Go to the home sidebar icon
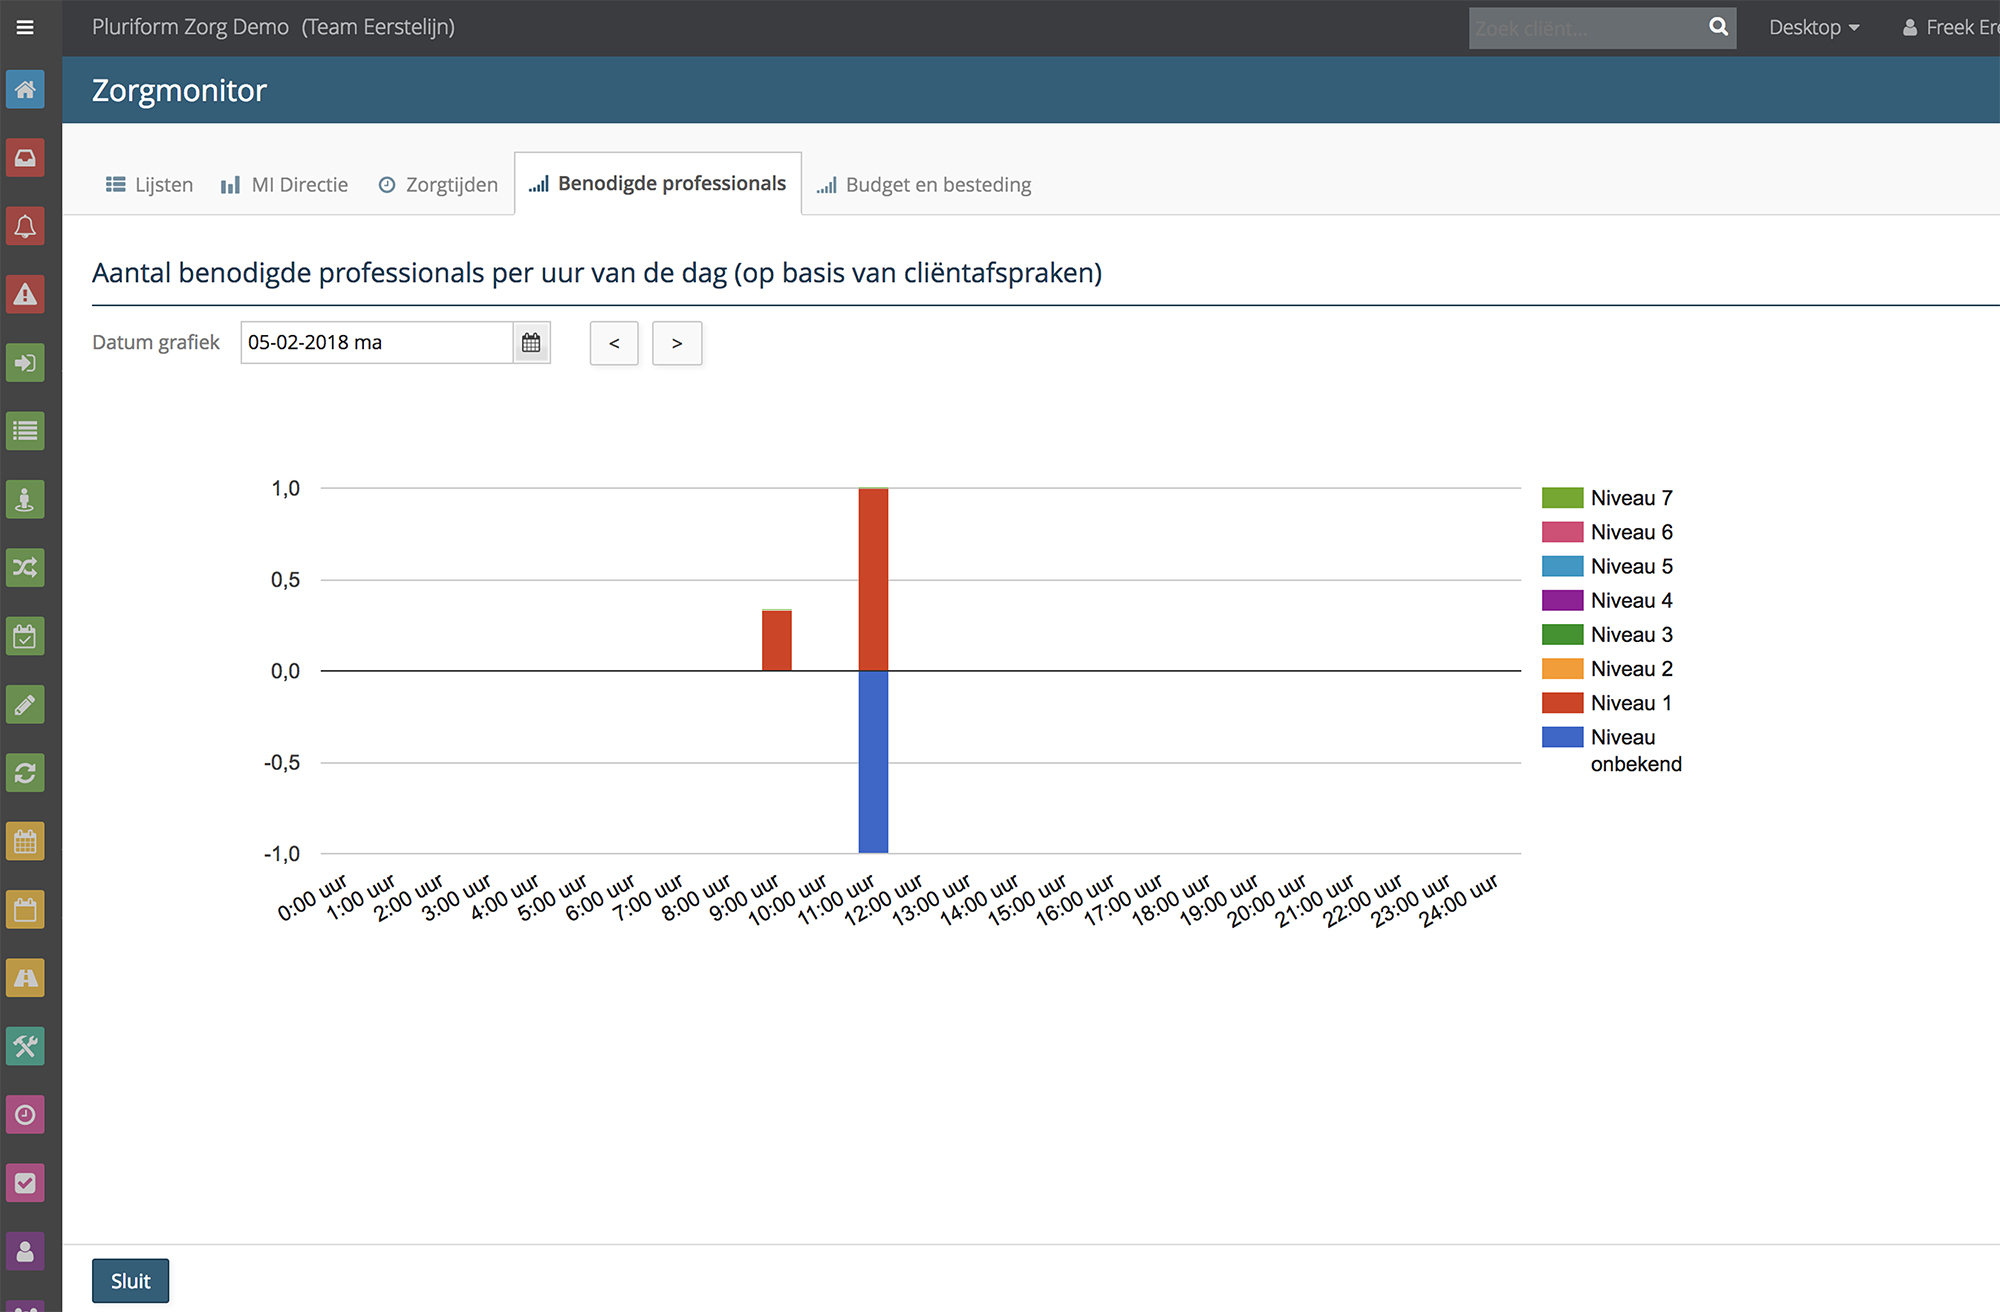 [x=25, y=90]
